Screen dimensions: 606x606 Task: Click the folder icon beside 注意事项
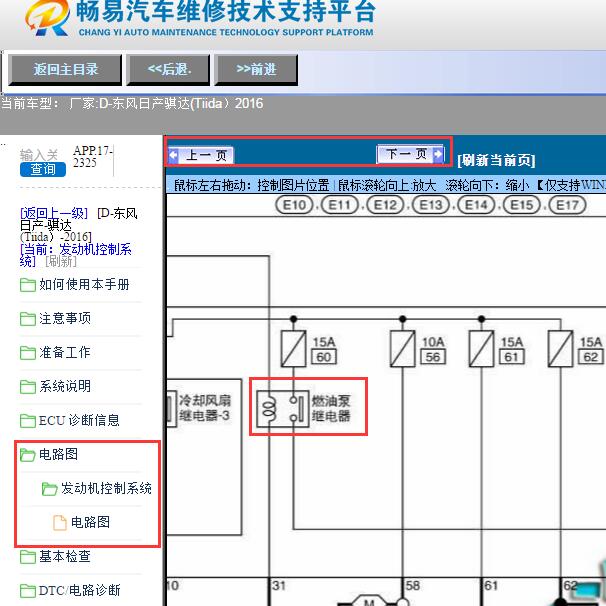point(28,319)
